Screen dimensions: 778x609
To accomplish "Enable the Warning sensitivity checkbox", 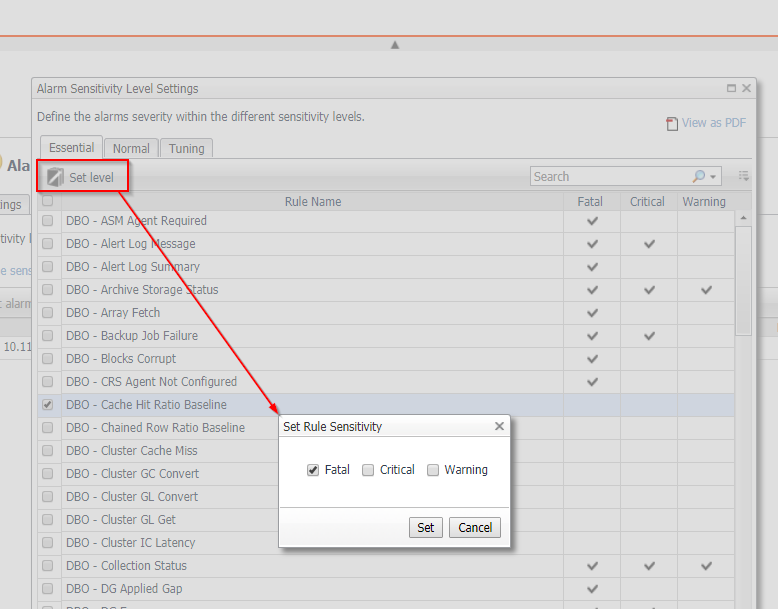I will point(433,470).
